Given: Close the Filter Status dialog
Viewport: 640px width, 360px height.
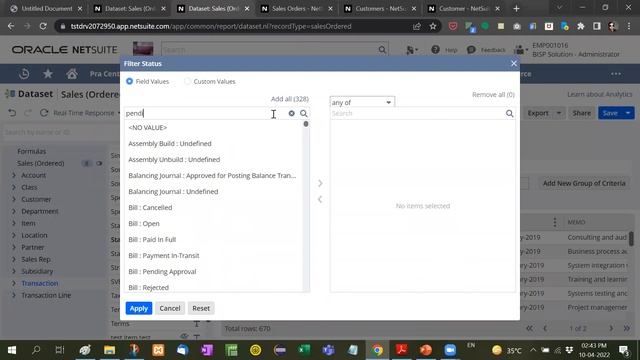Looking at the screenshot, I should point(514,63).
